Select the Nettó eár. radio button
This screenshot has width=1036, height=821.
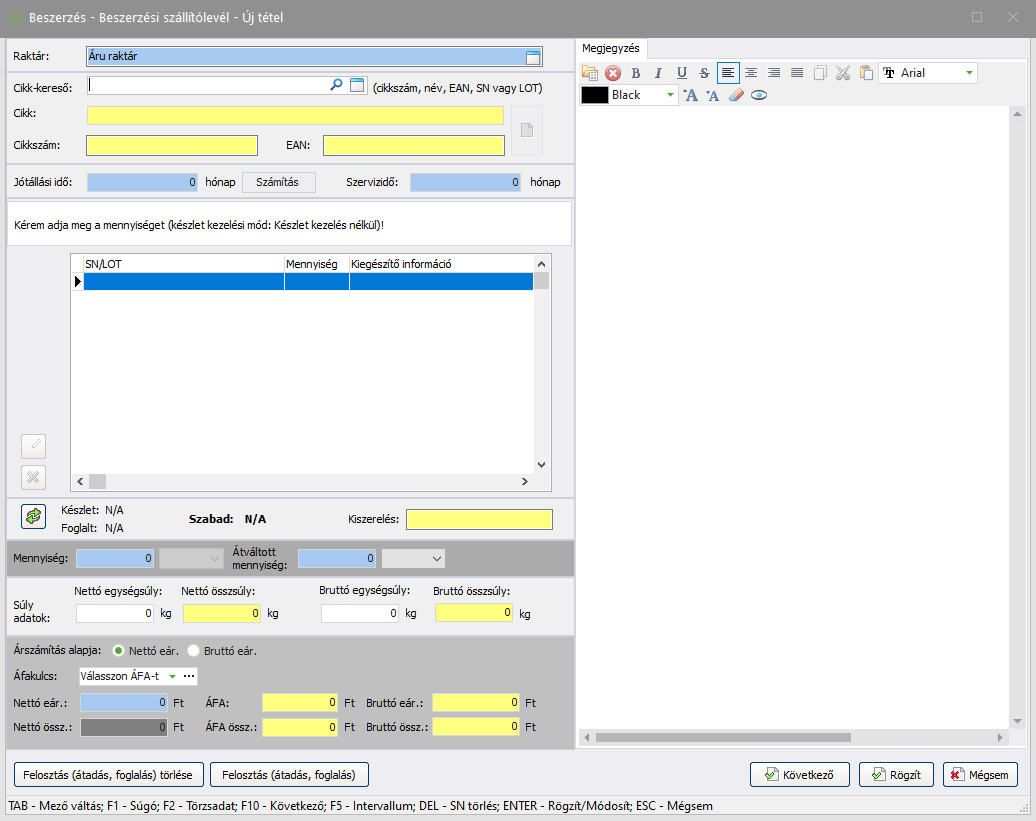[119, 651]
